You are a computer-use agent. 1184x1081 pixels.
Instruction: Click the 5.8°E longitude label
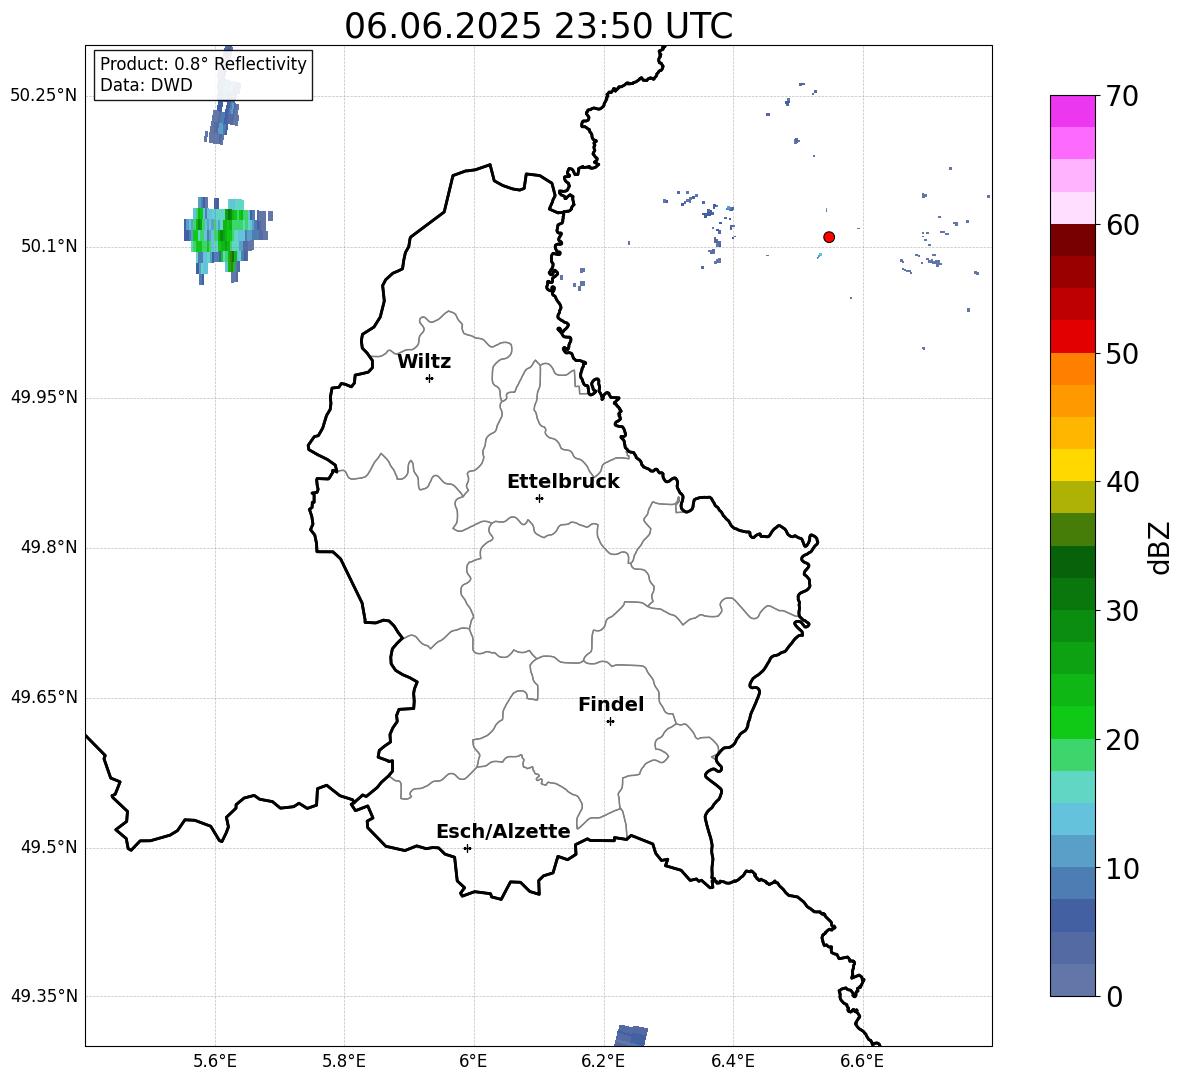coord(344,1061)
